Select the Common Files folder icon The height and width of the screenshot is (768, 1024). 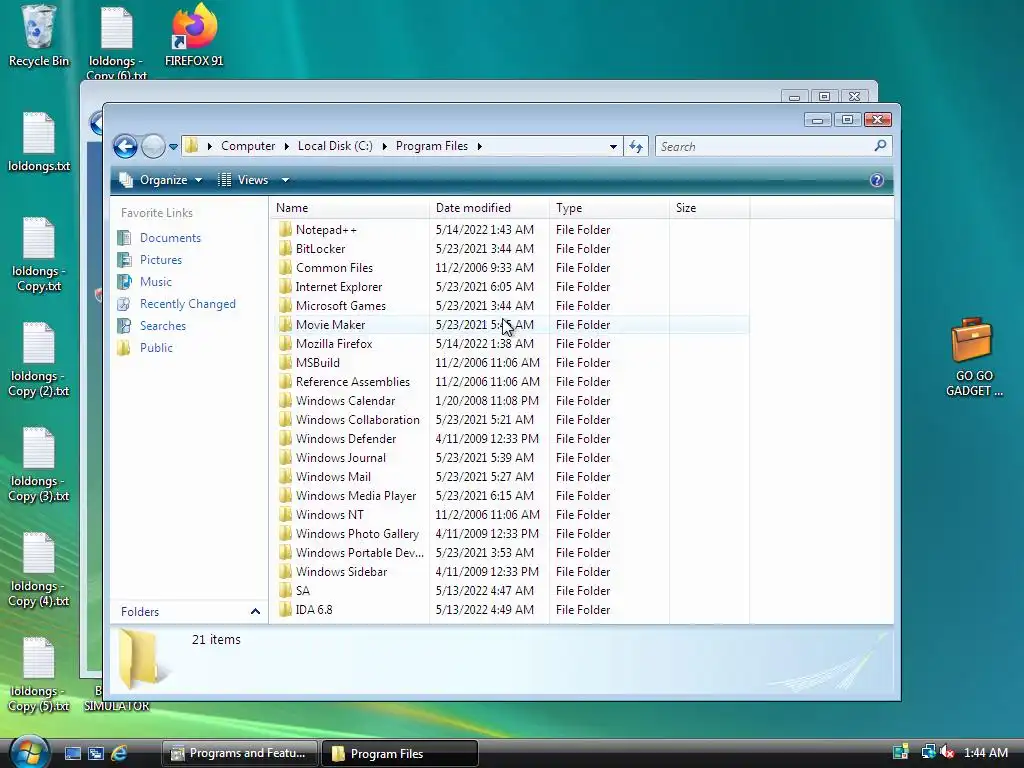point(285,268)
